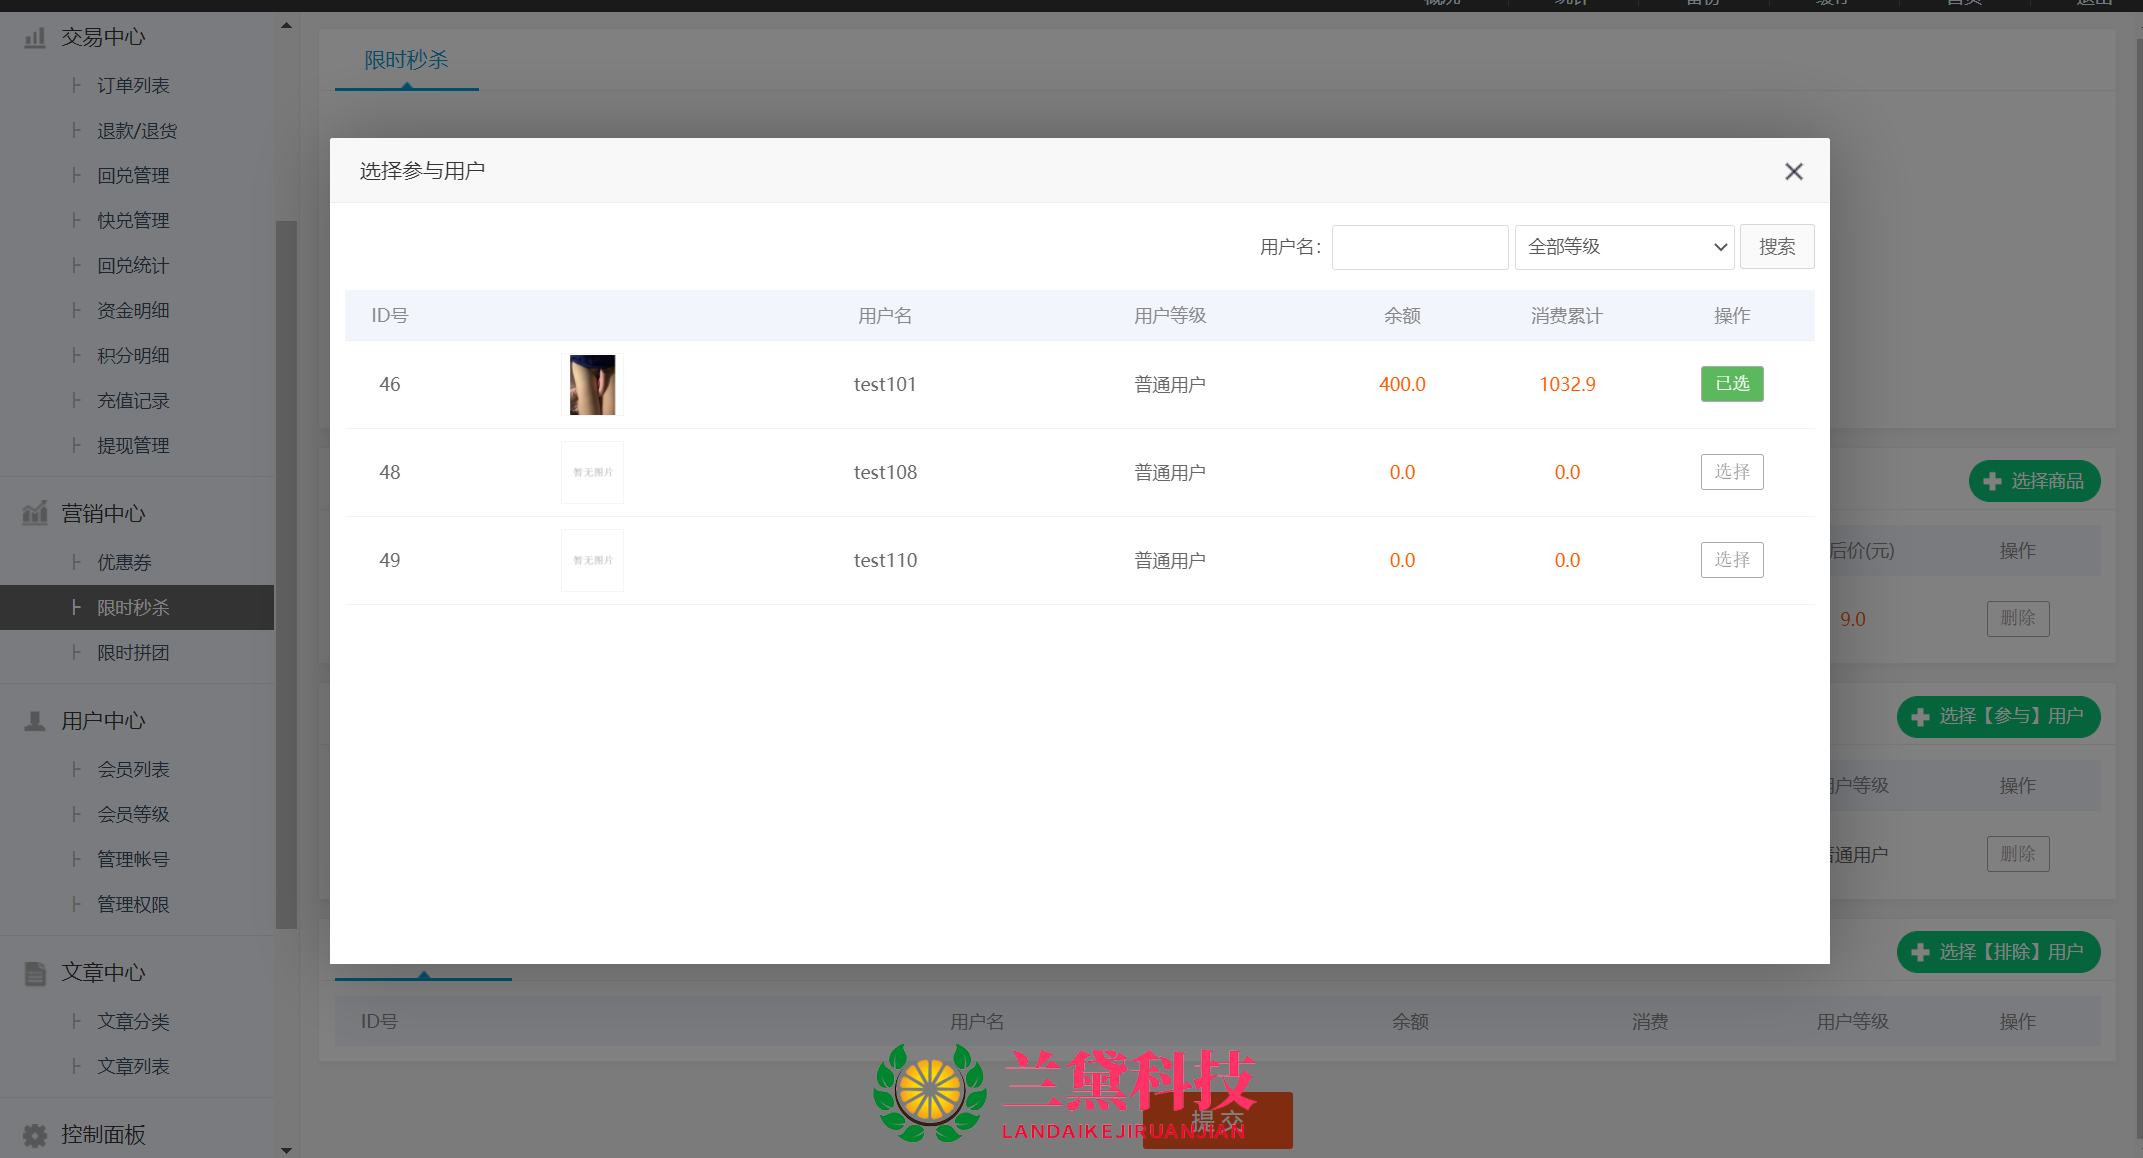The image size is (2143, 1158).
Task: Select user test108 in the list
Action: (x=1731, y=472)
